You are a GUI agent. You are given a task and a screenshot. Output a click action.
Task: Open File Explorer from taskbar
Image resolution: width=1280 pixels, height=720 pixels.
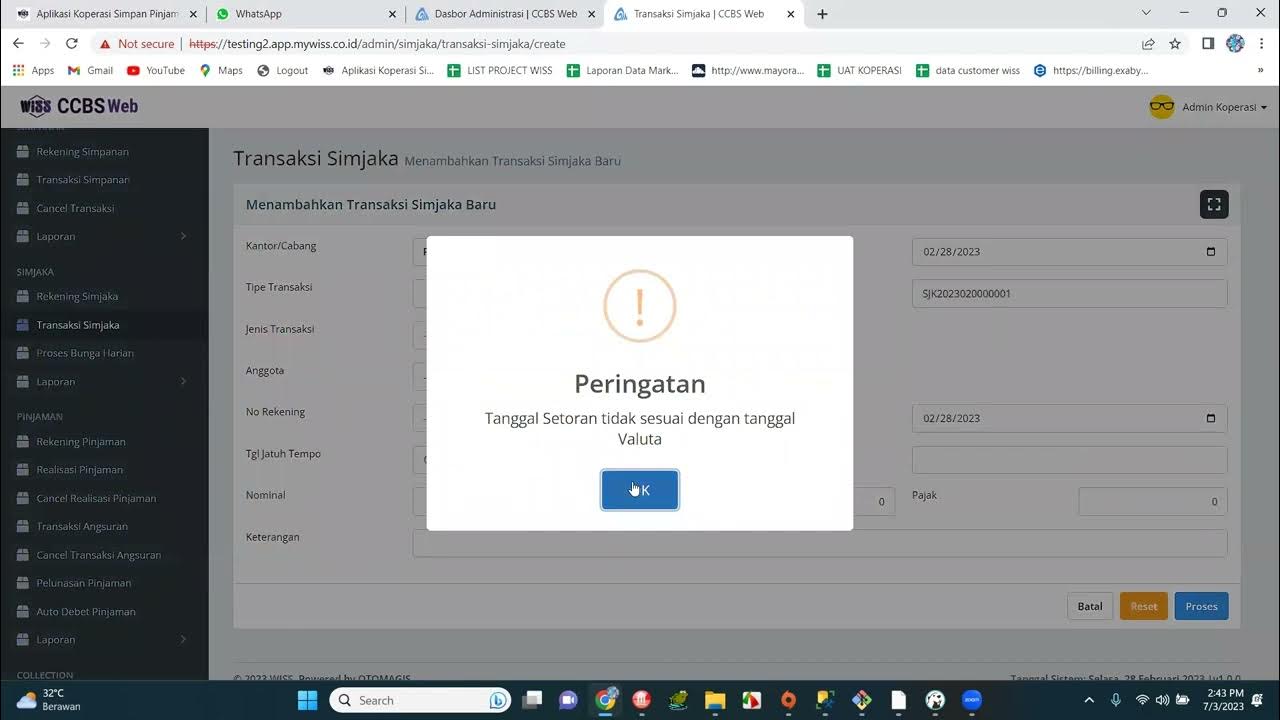(714, 700)
